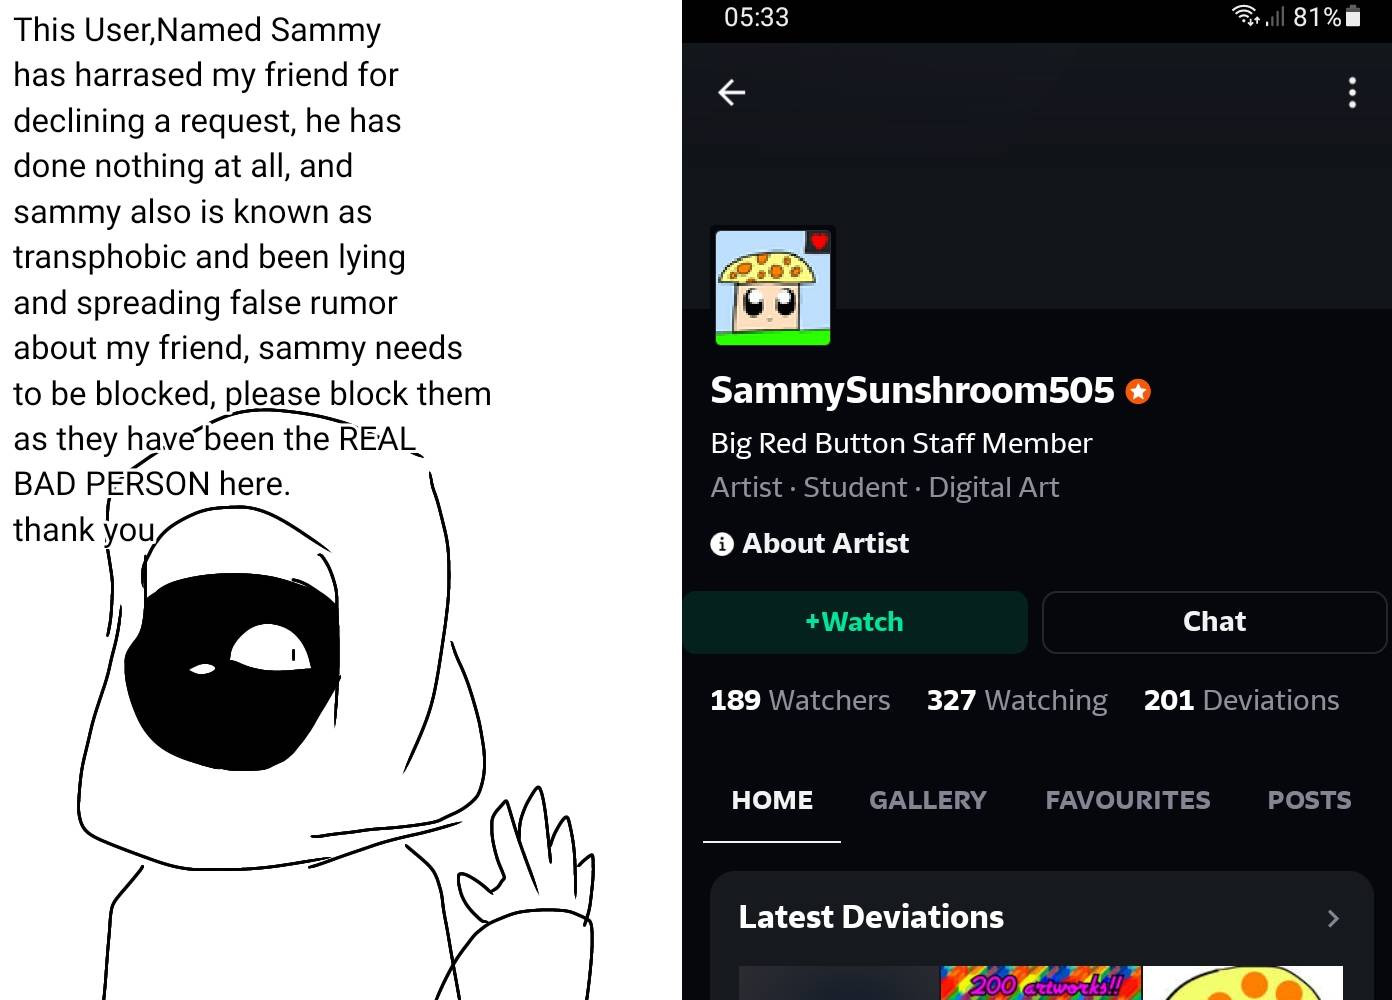
Task: Tap the About Artist info icon
Action: (x=722, y=544)
